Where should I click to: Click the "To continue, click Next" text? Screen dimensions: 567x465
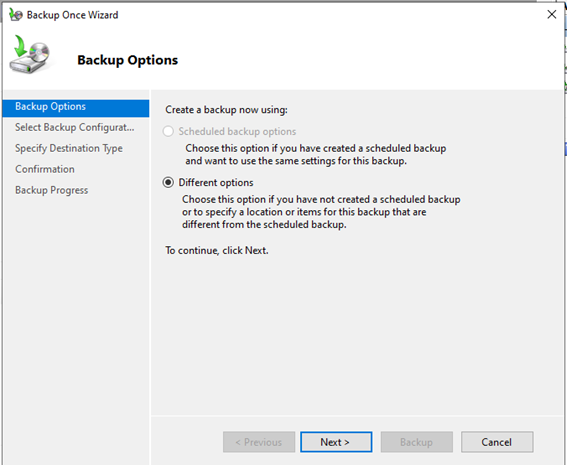click(217, 251)
